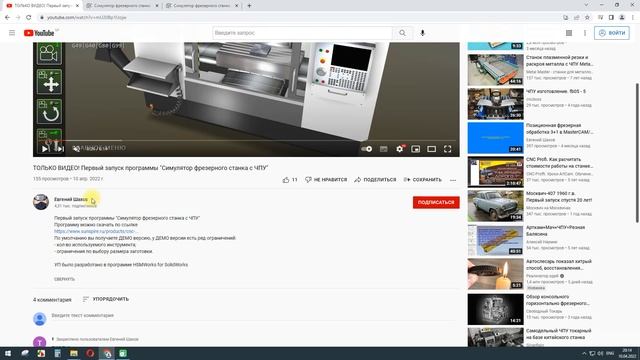The height and width of the screenshot is (360, 640).
Task: Open Евгений Шаков channel name link
Action: (71, 199)
